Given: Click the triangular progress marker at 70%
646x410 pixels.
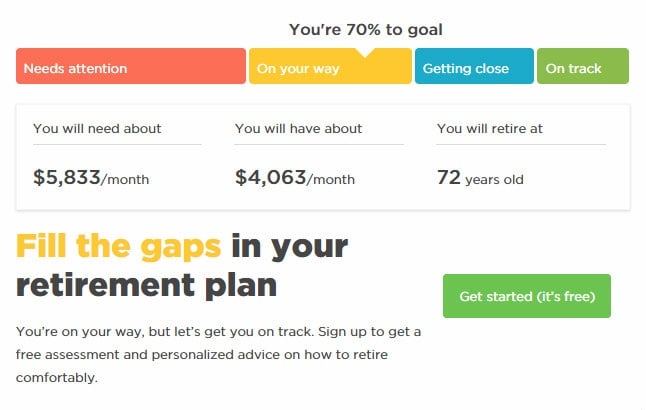Looking at the screenshot, I should pyautogui.click(x=365, y=52).
